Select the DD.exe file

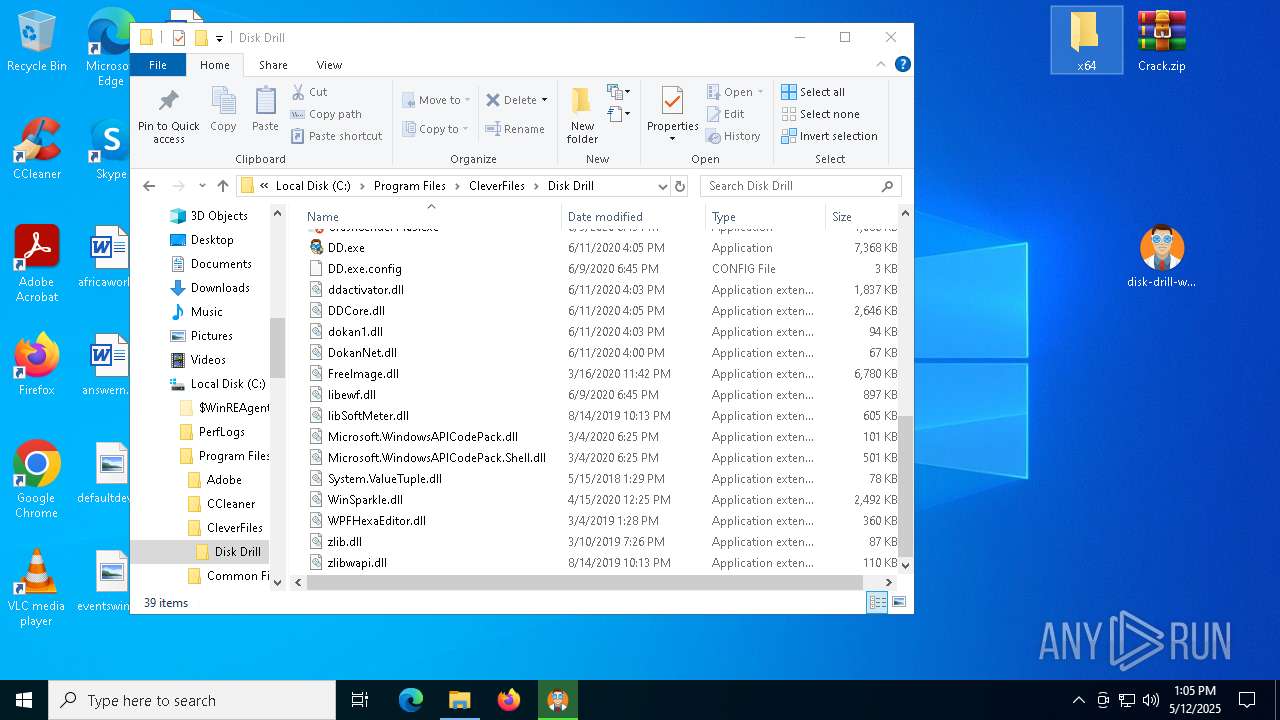pyautogui.click(x=346, y=247)
